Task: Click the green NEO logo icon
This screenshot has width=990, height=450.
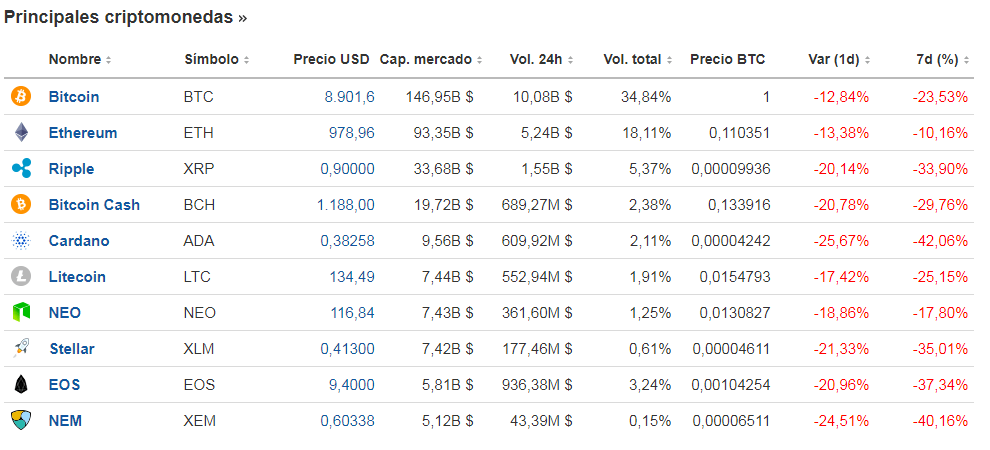Action: point(21,313)
